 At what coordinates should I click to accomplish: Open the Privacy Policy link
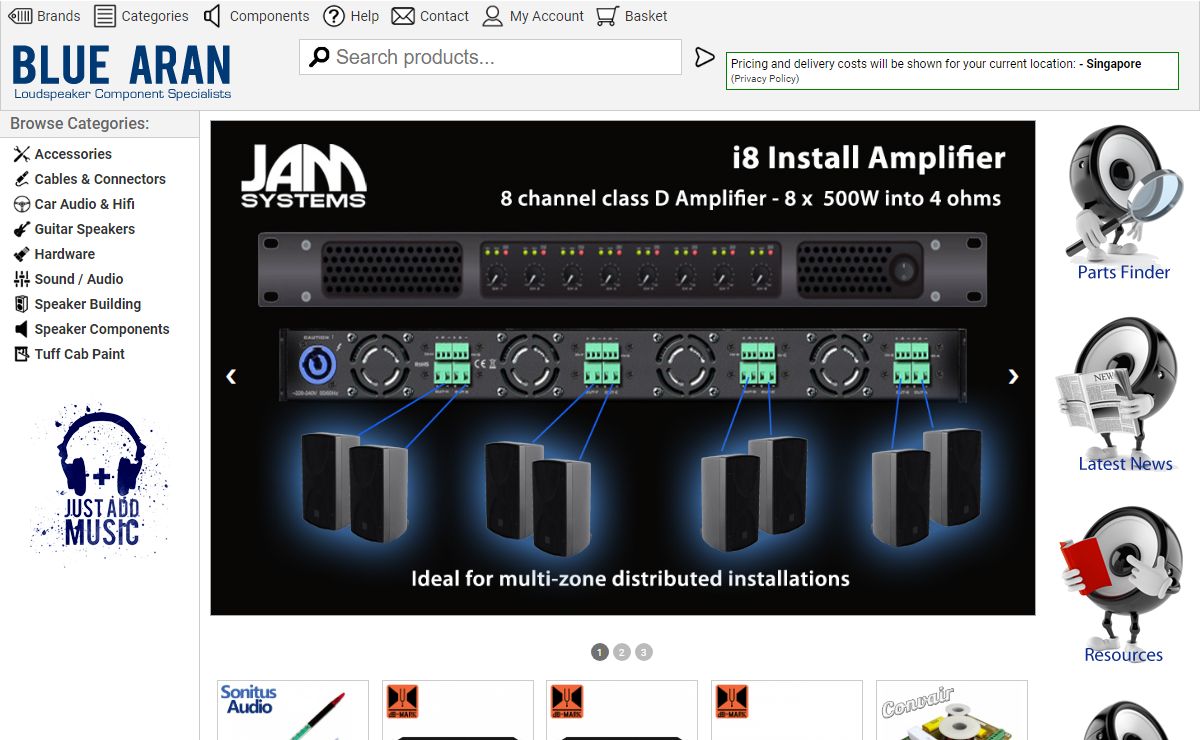(765, 78)
